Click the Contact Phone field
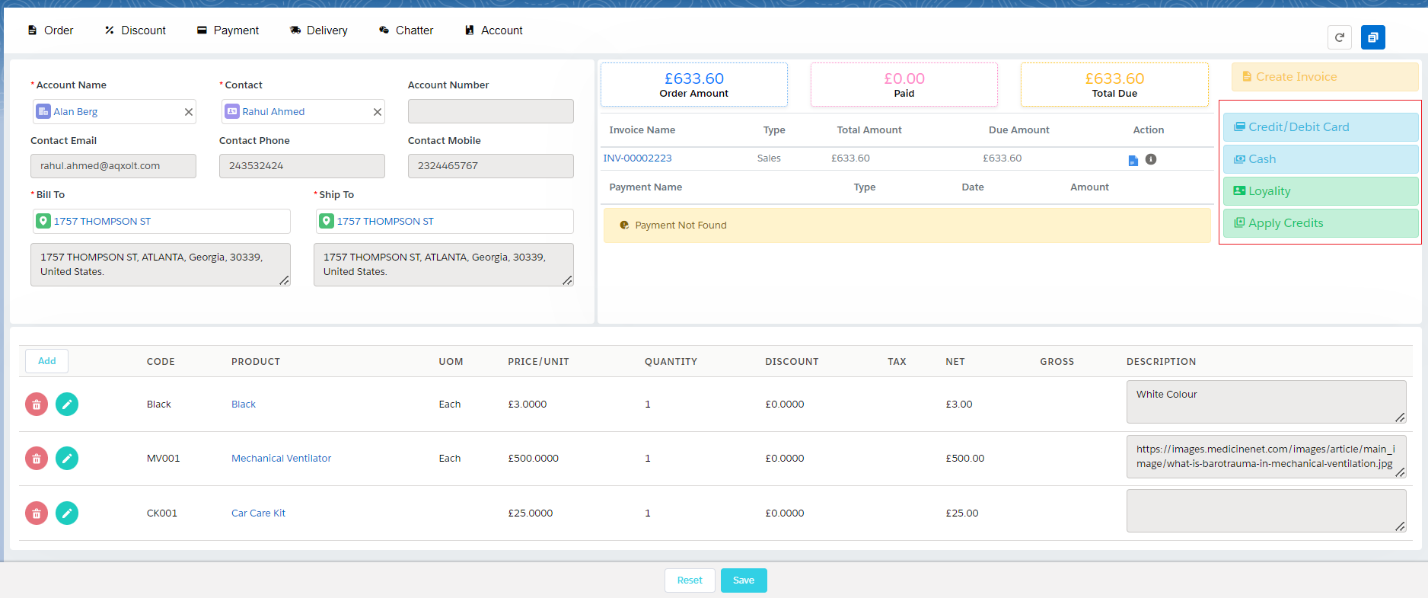Image resolution: width=1428 pixels, height=598 pixels. pyautogui.click(x=302, y=166)
